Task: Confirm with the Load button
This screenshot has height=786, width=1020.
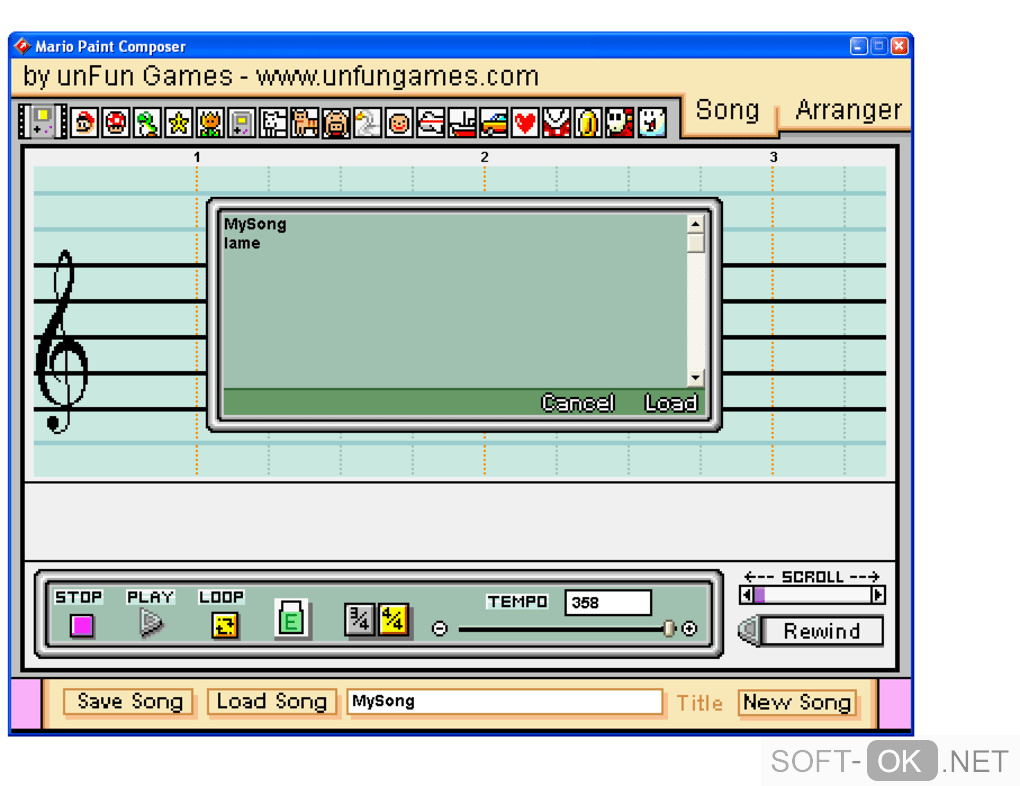Action: pyautogui.click(x=671, y=403)
